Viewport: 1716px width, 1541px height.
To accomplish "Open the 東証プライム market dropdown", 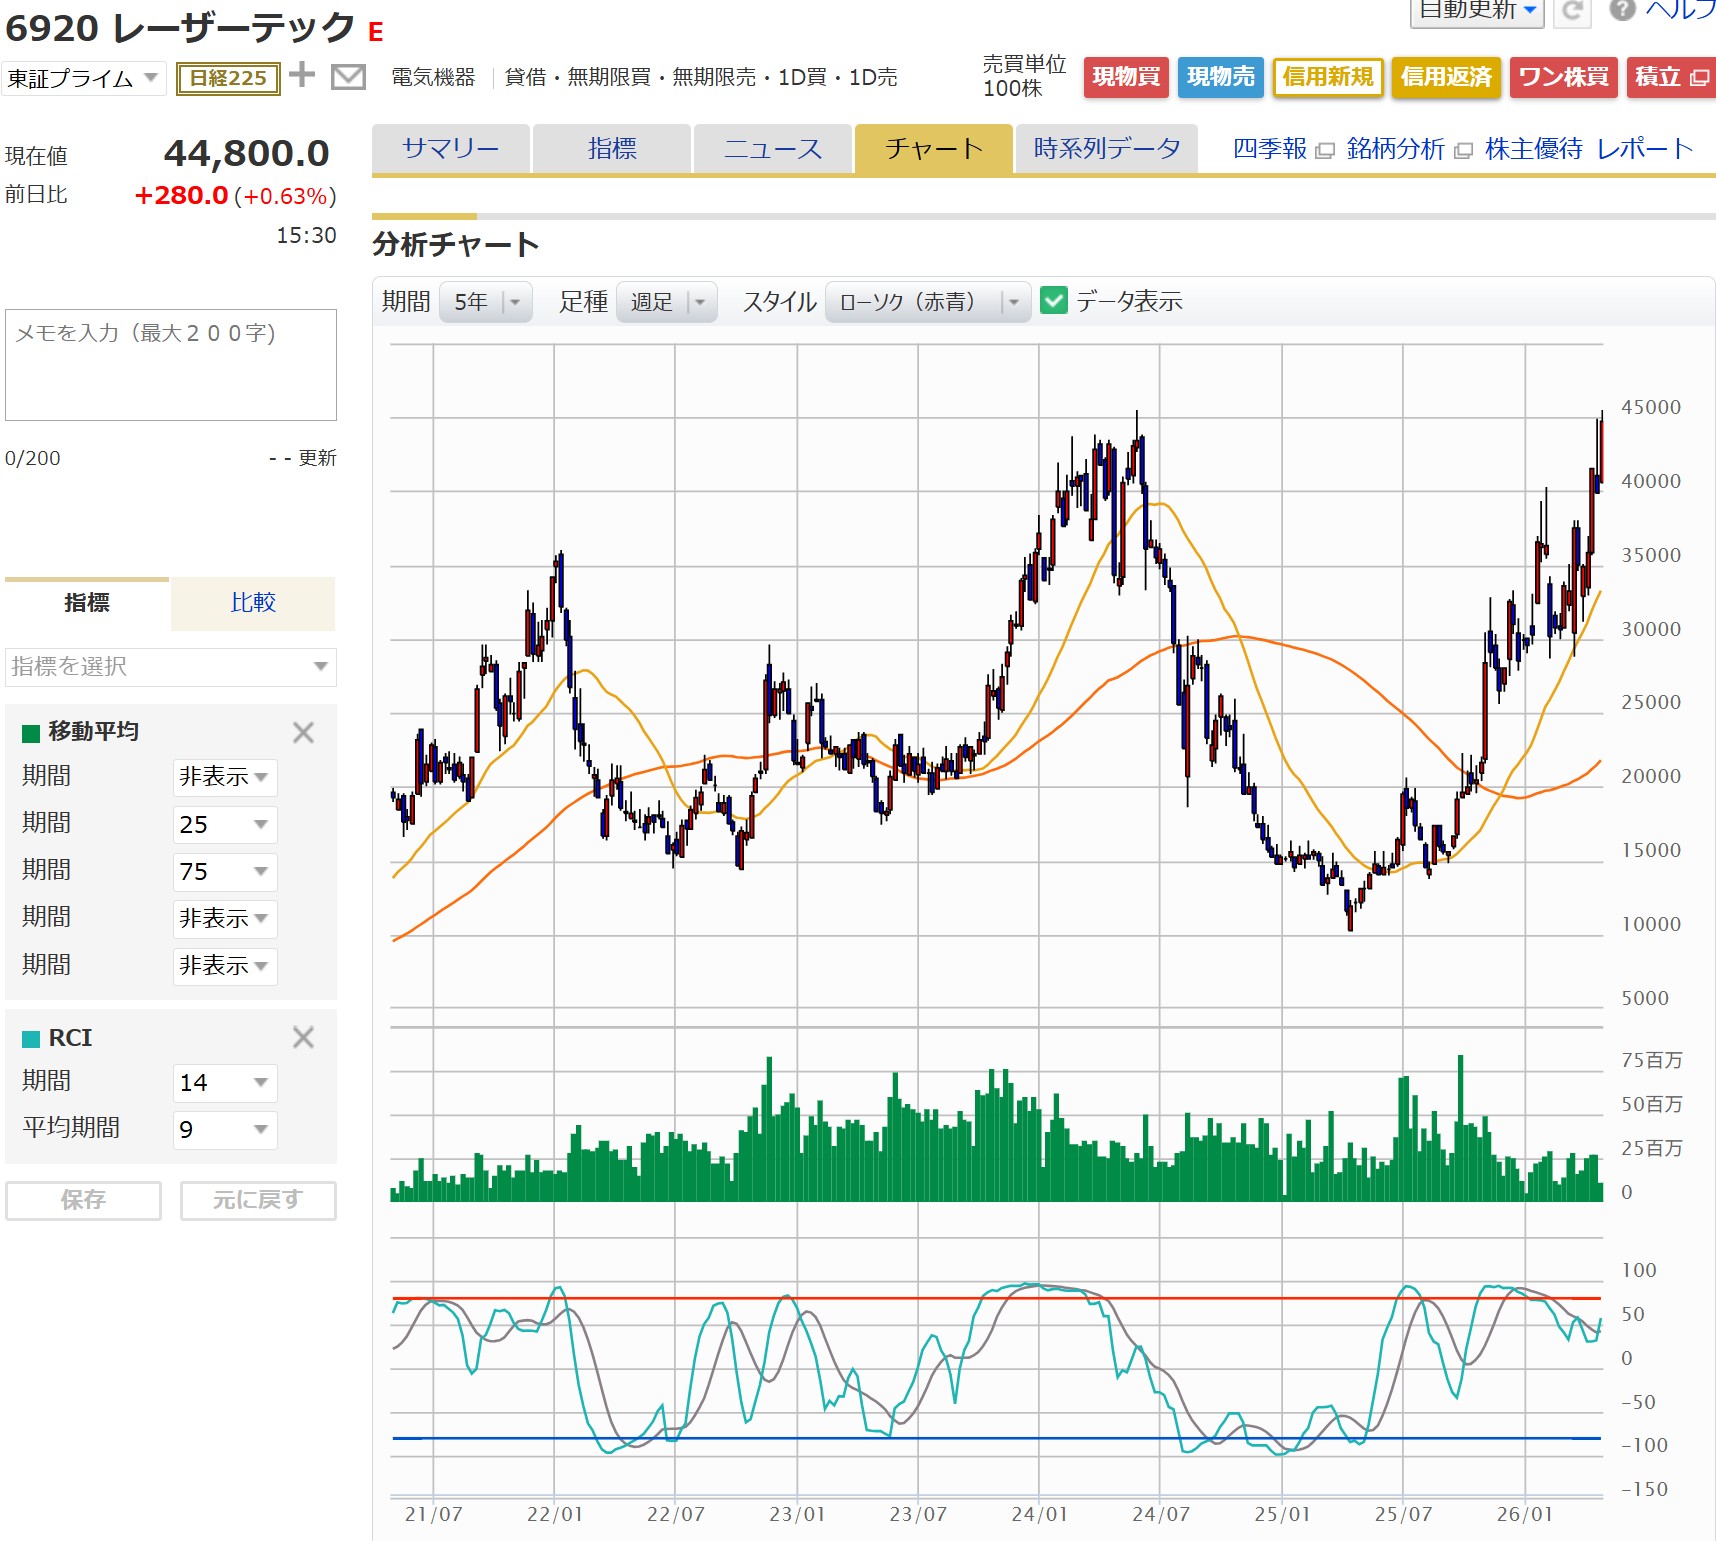I will click(84, 78).
